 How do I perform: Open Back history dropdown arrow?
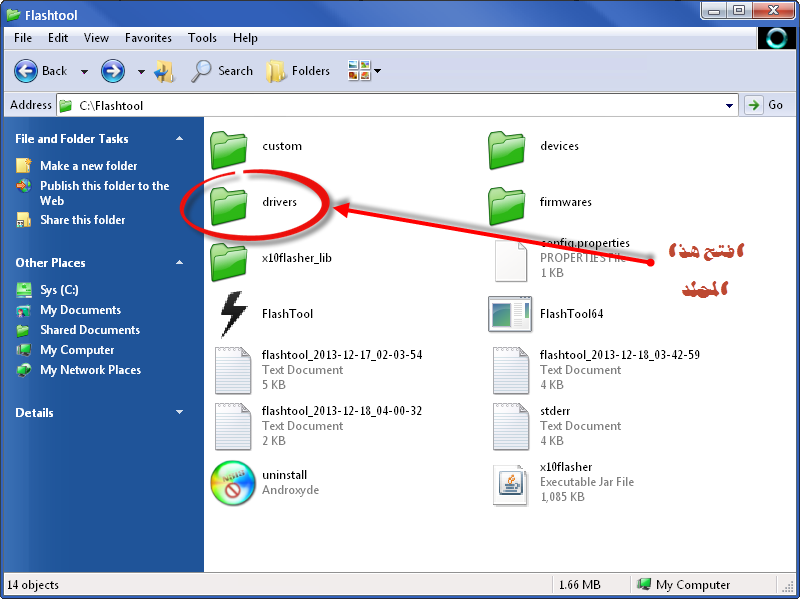coord(84,71)
